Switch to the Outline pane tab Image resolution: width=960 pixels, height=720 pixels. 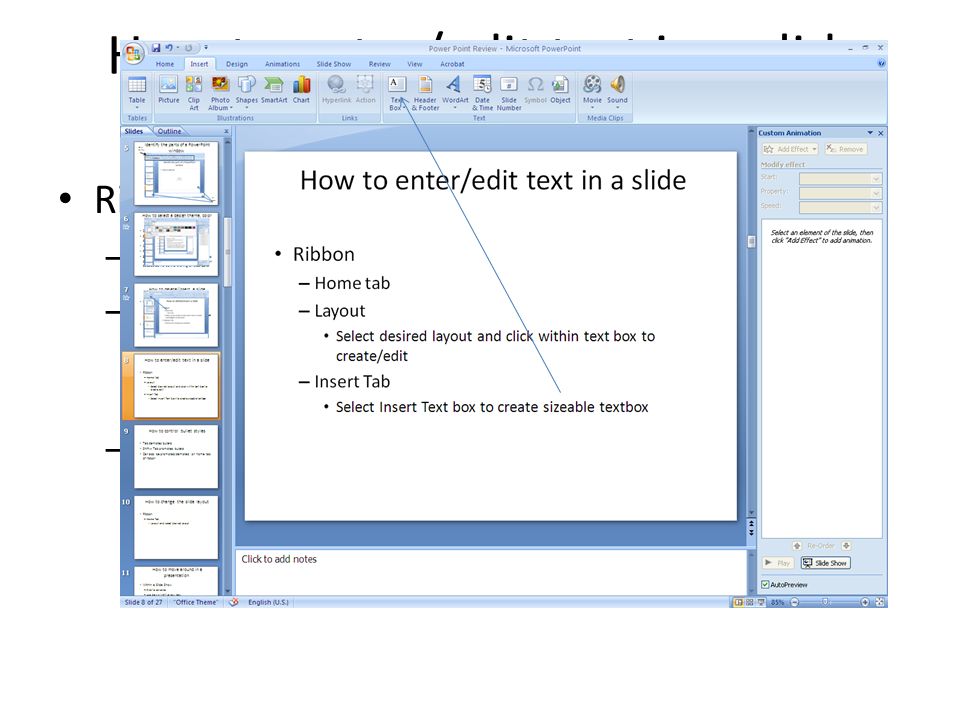point(170,131)
